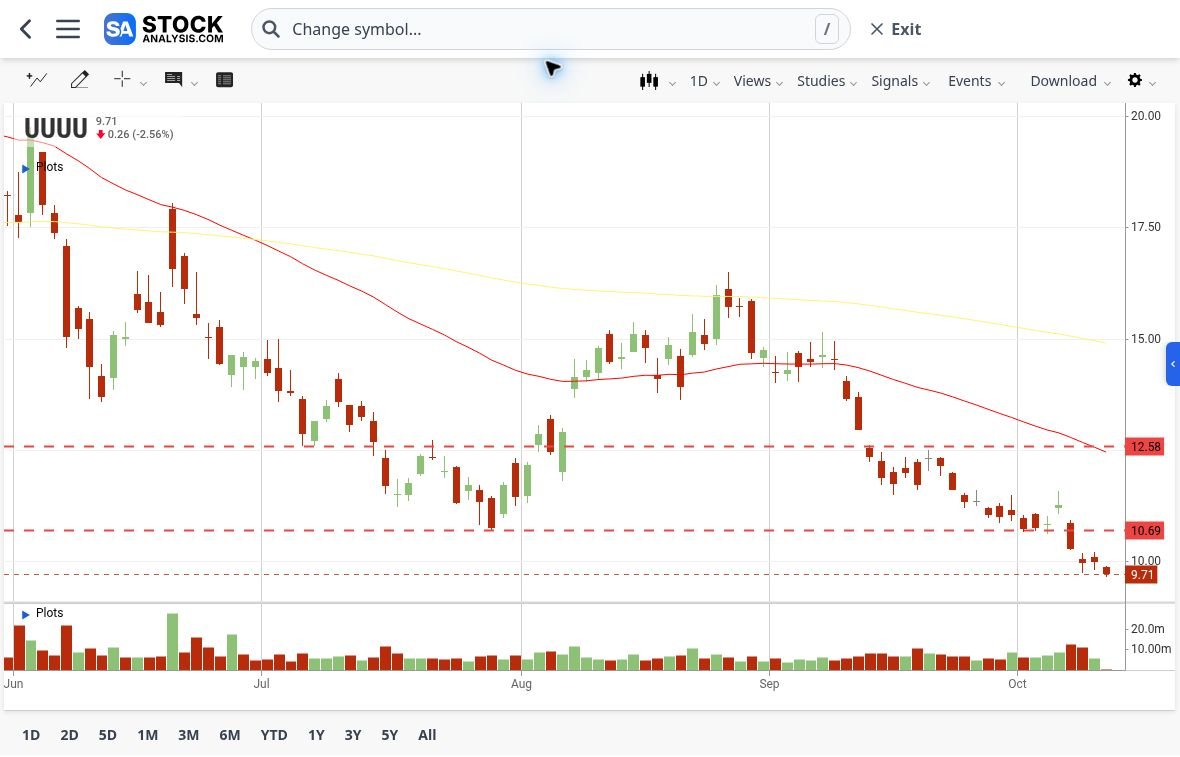Open the Download menu

(x=1070, y=81)
